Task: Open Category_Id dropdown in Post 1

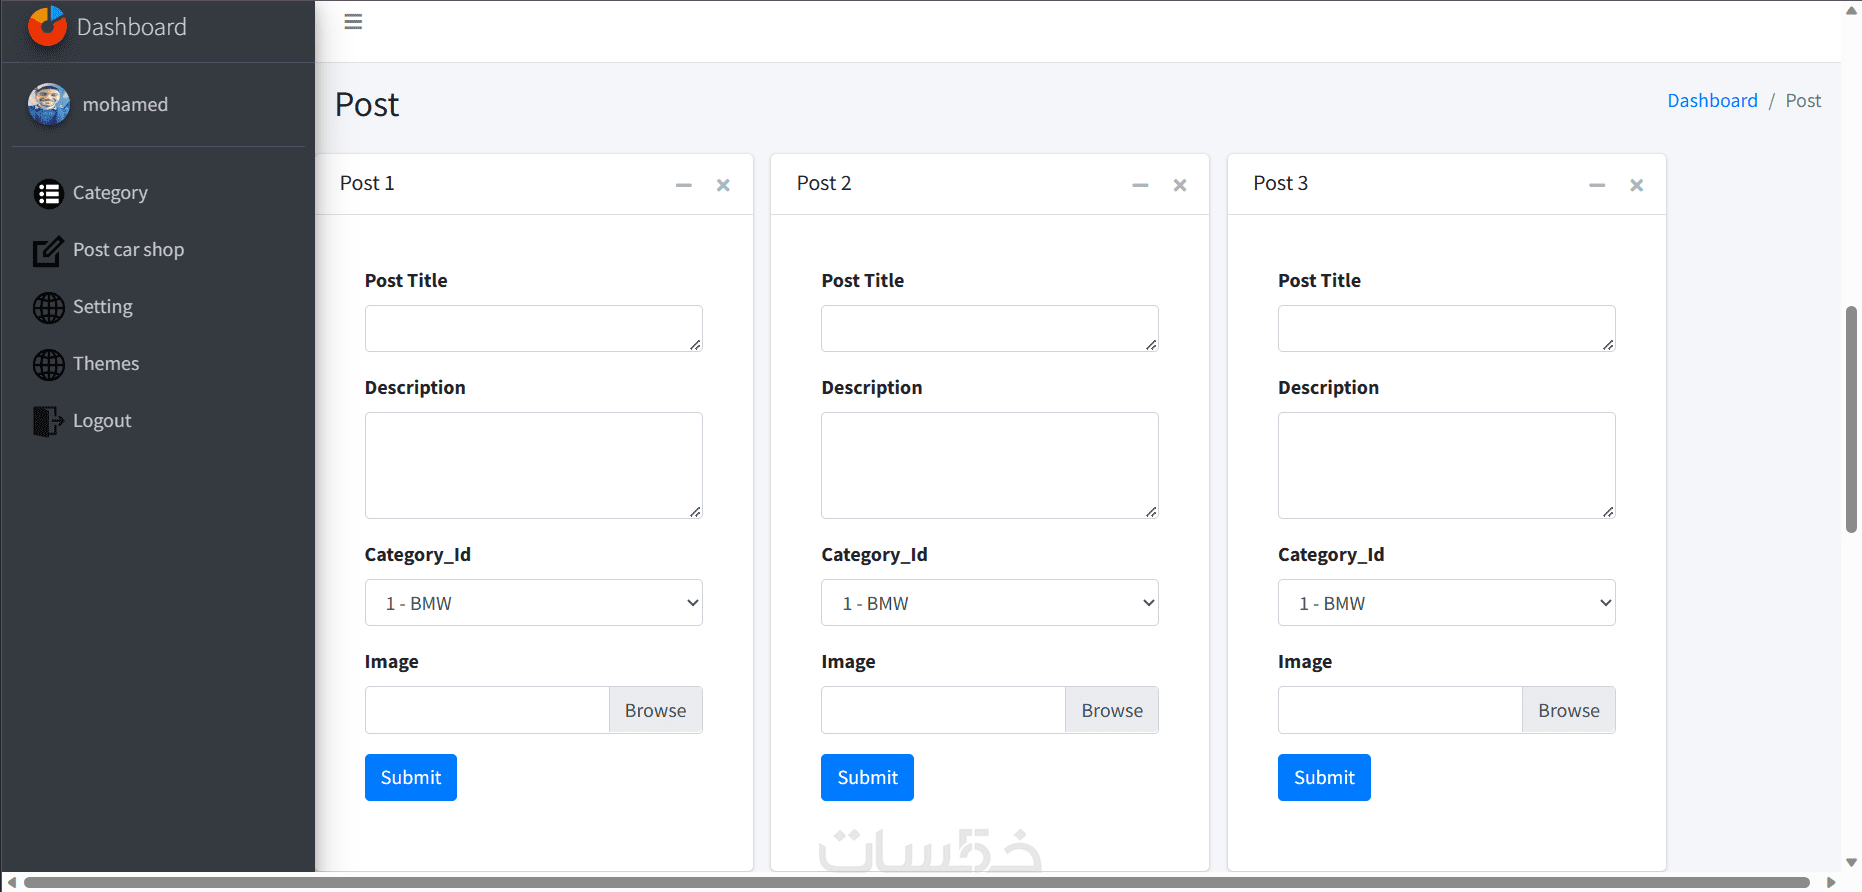Action: click(x=533, y=603)
